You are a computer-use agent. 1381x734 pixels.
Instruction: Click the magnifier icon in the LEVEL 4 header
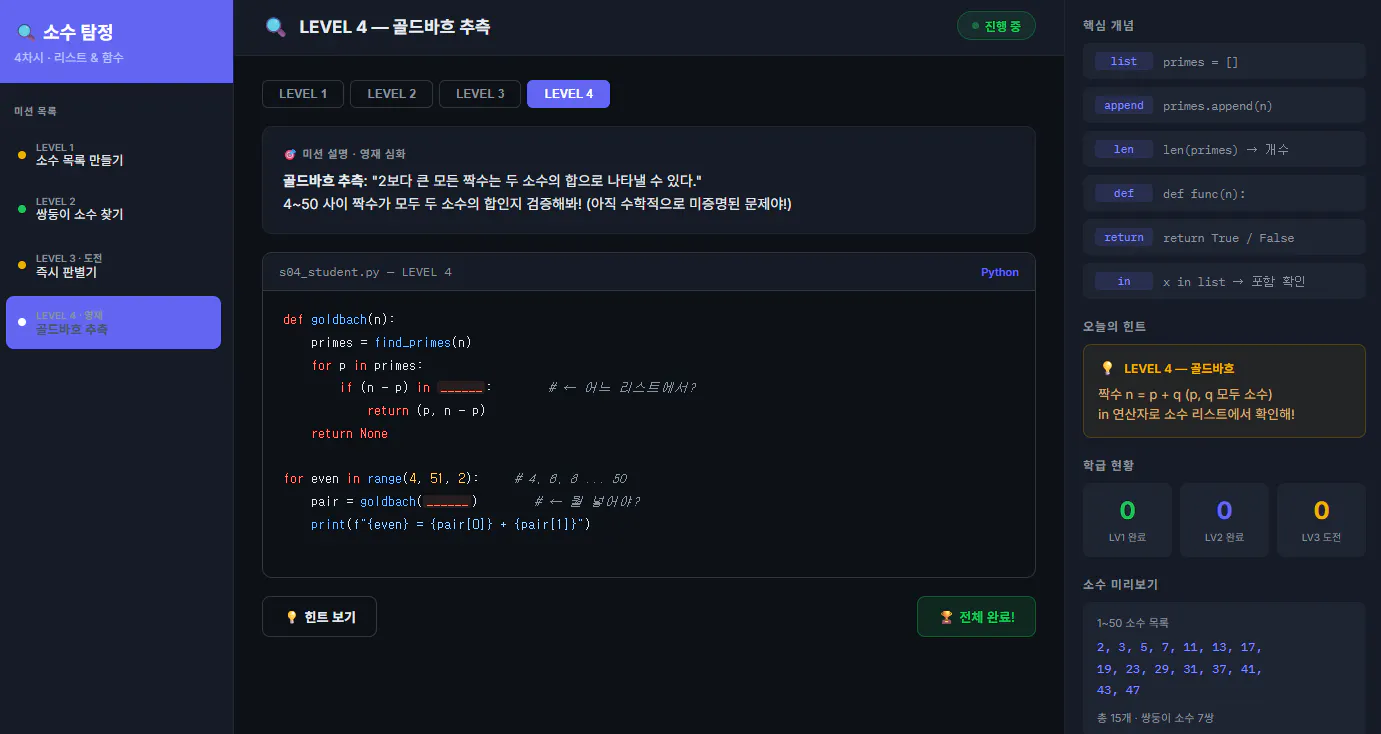click(276, 27)
